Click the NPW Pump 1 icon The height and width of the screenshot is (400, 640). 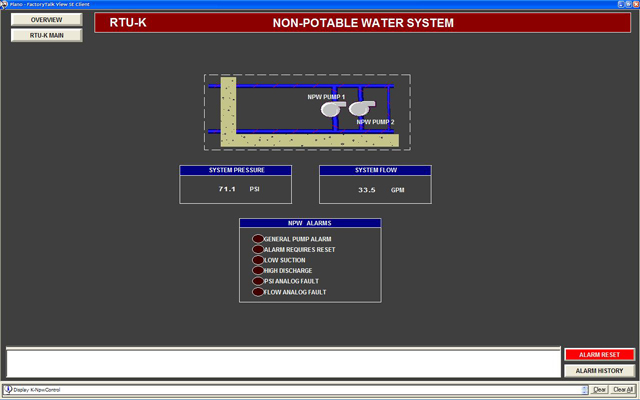333,109
